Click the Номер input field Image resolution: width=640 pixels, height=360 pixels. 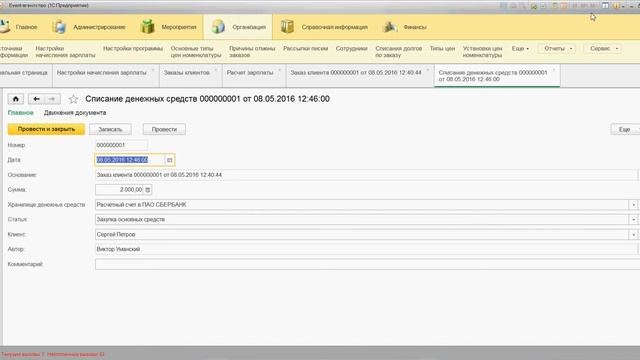coord(121,145)
